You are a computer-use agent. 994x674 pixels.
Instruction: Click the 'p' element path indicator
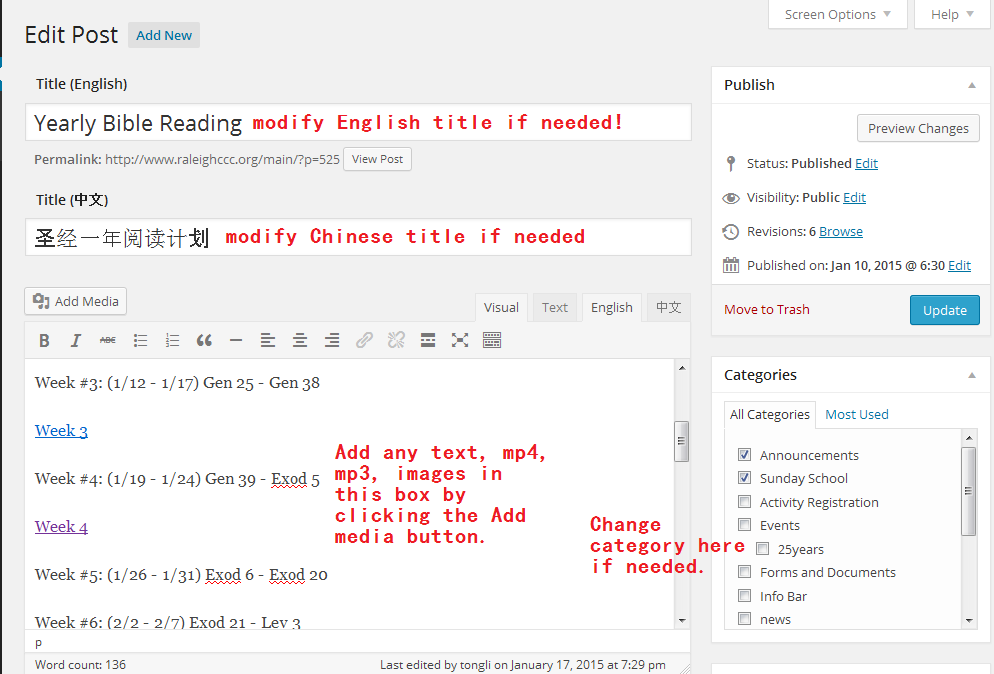[39, 642]
